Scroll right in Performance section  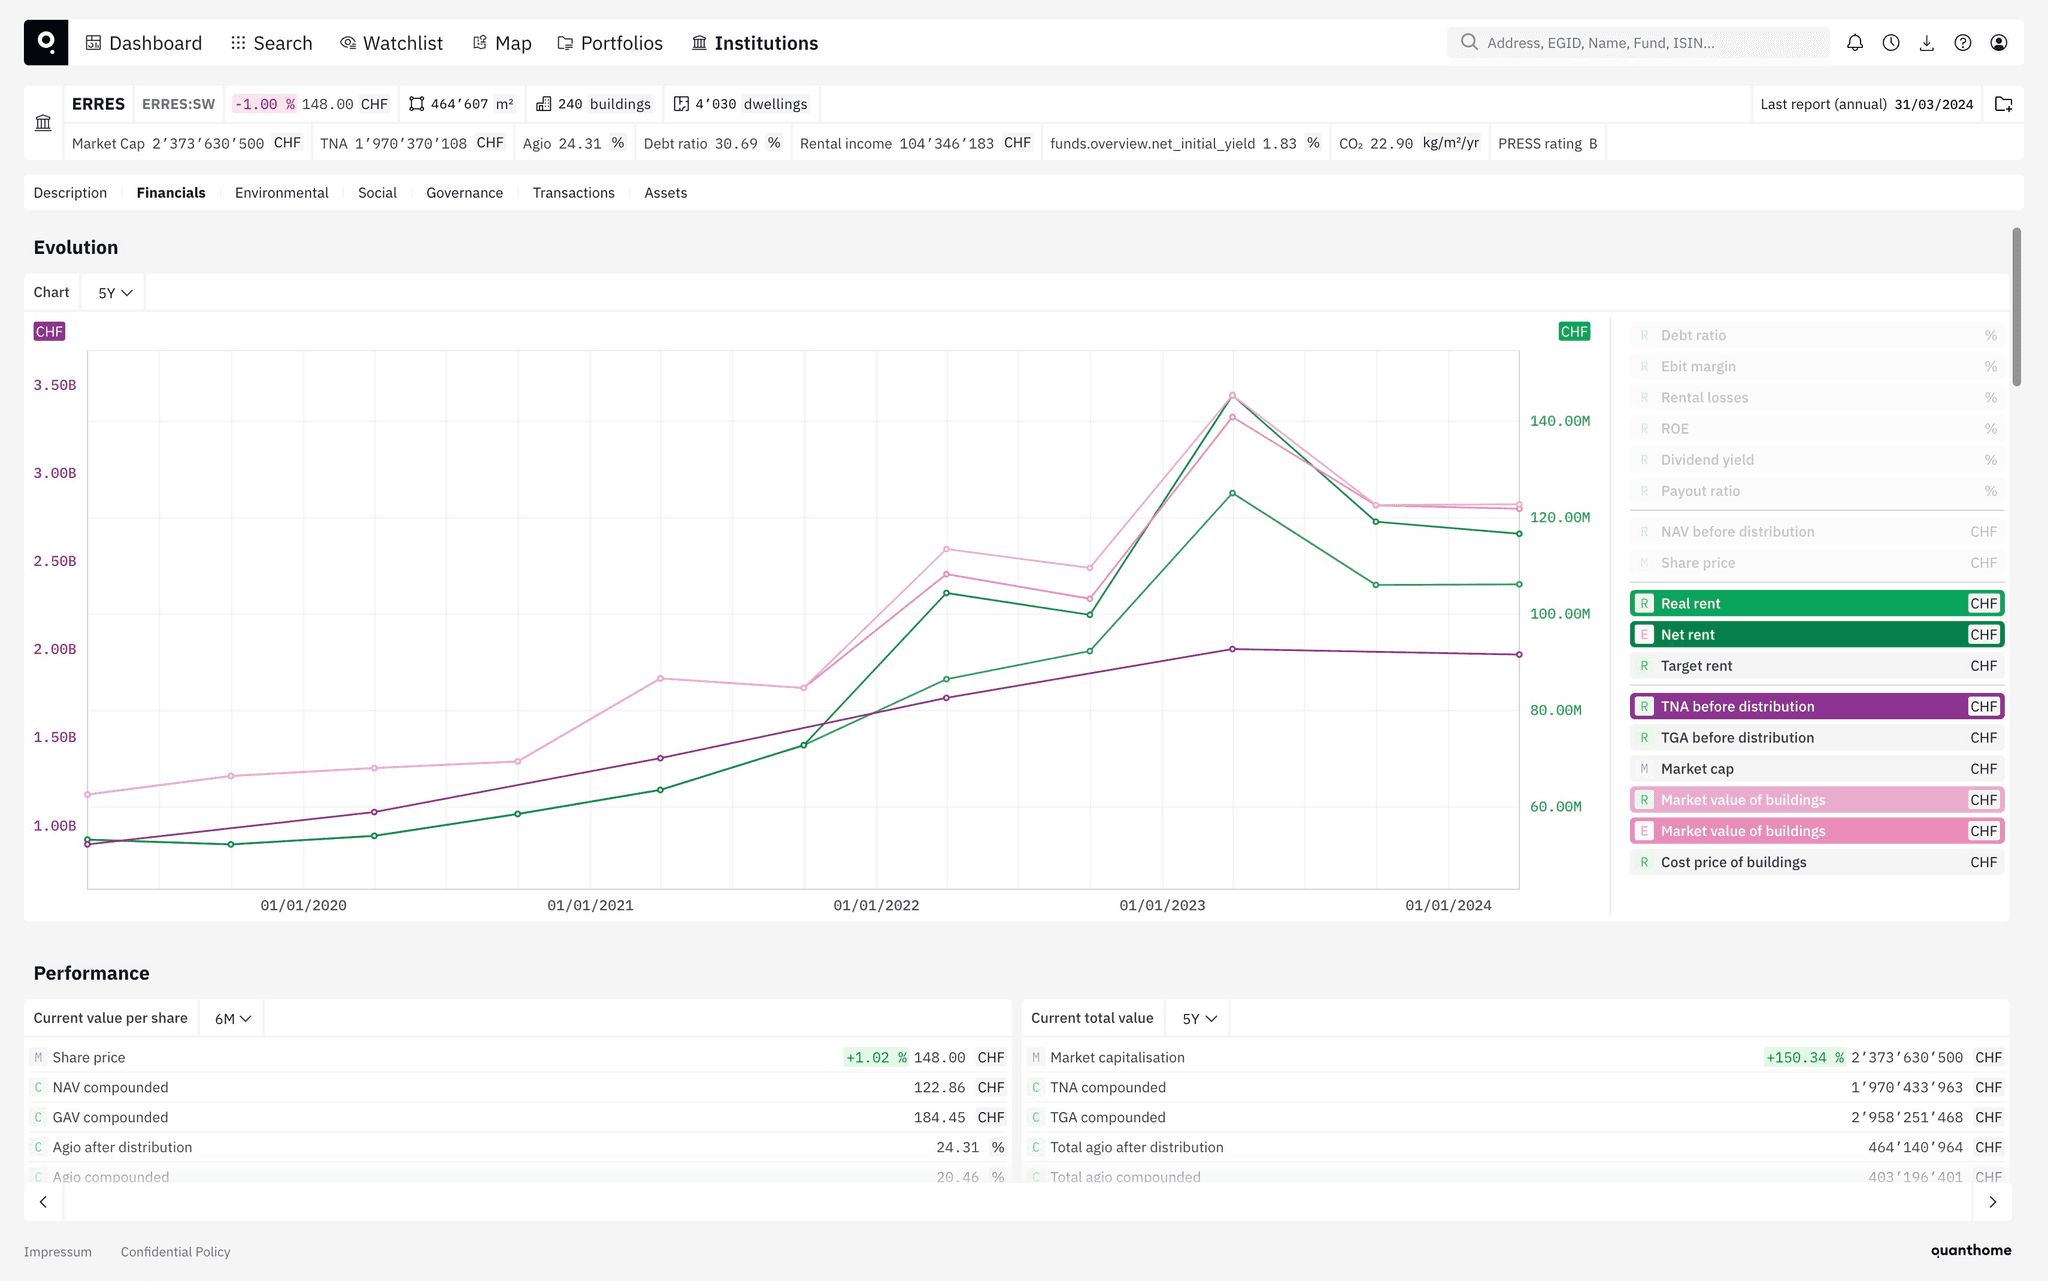(x=1992, y=1201)
